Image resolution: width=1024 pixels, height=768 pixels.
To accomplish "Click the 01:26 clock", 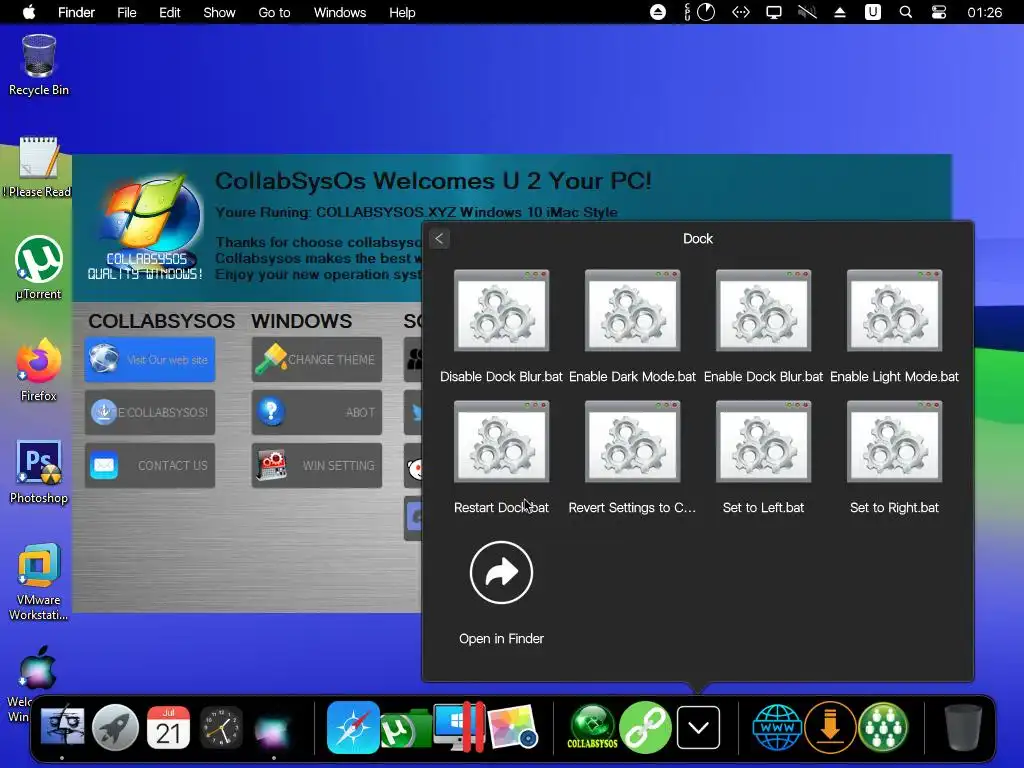I will tap(985, 12).
